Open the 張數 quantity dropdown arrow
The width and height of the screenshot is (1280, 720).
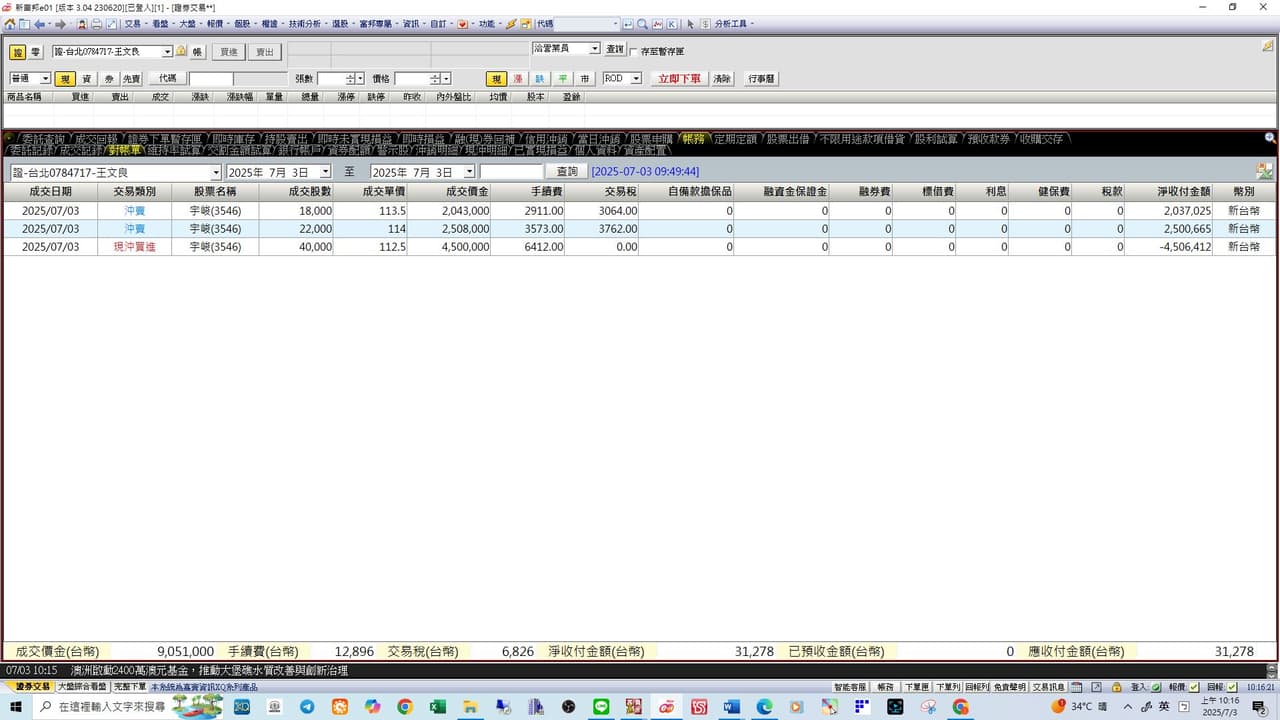[361, 79]
